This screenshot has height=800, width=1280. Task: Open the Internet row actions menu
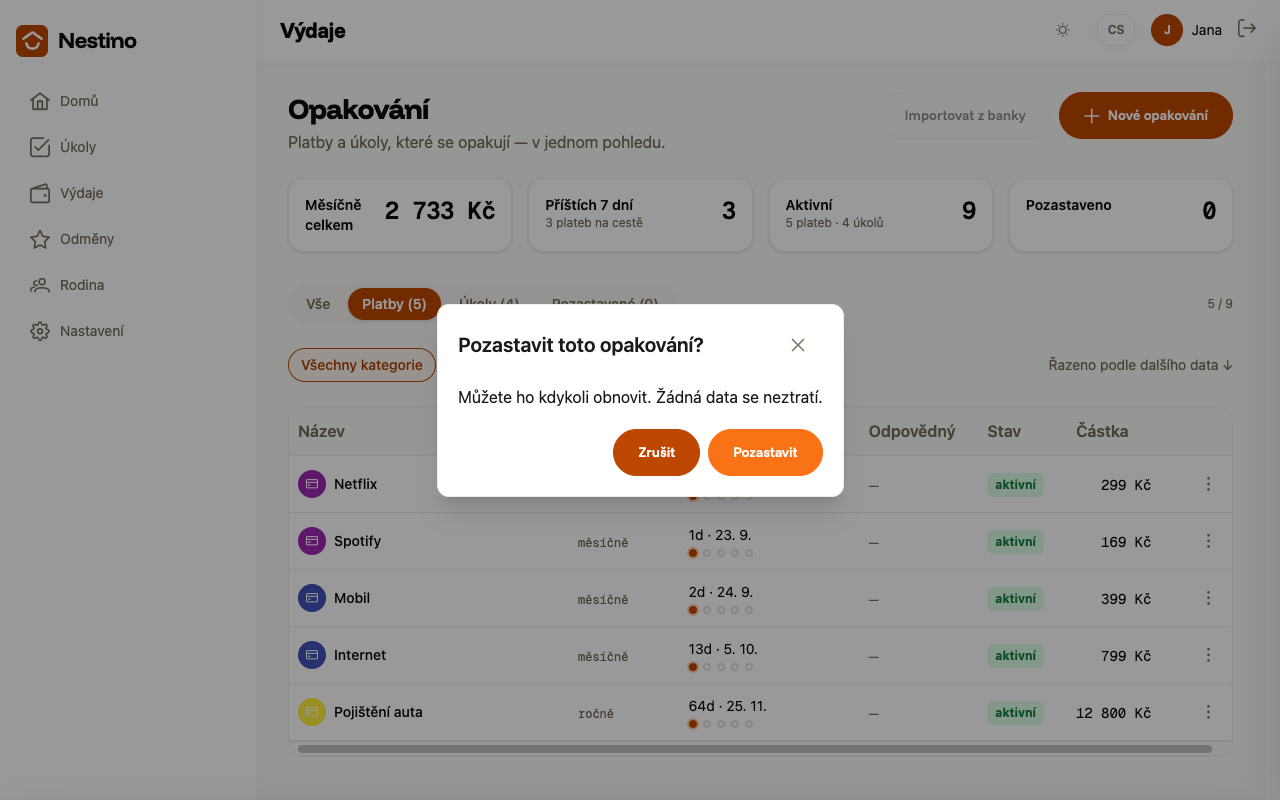1208,655
